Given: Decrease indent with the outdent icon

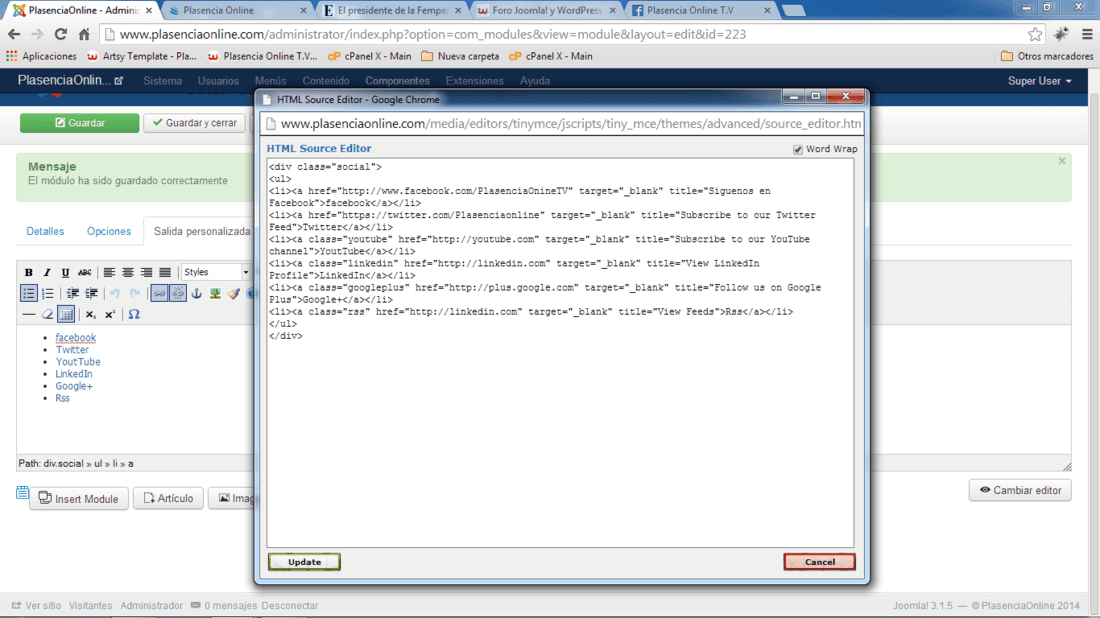Looking at the screenshot, I should [72, 293].
